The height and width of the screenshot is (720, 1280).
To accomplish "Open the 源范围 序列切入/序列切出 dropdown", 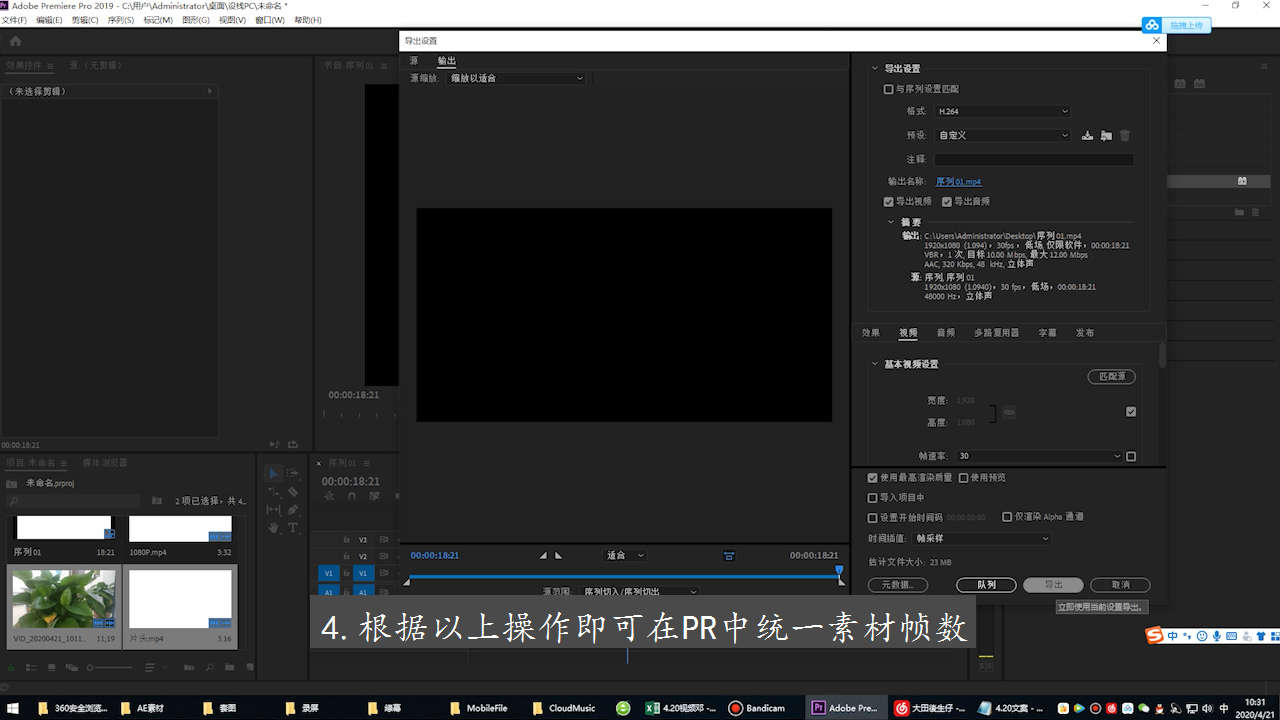I will coord(640,591).
